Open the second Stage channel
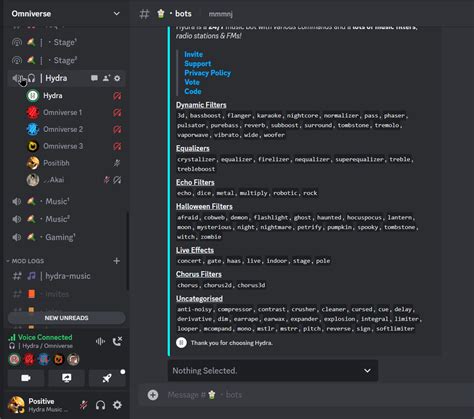The width and height of the screenshot is (474, 419). click(x=67, y=60)
